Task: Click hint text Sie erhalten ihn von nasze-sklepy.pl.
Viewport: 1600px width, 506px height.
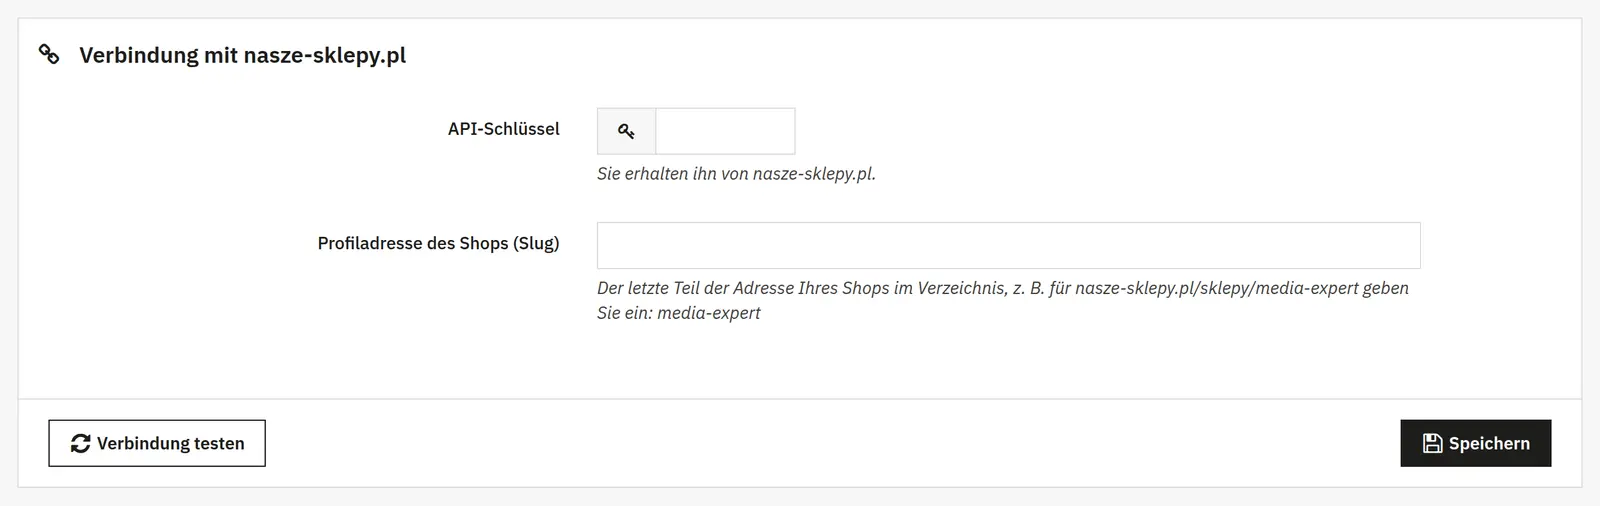Action: click(x=736, y=173)
